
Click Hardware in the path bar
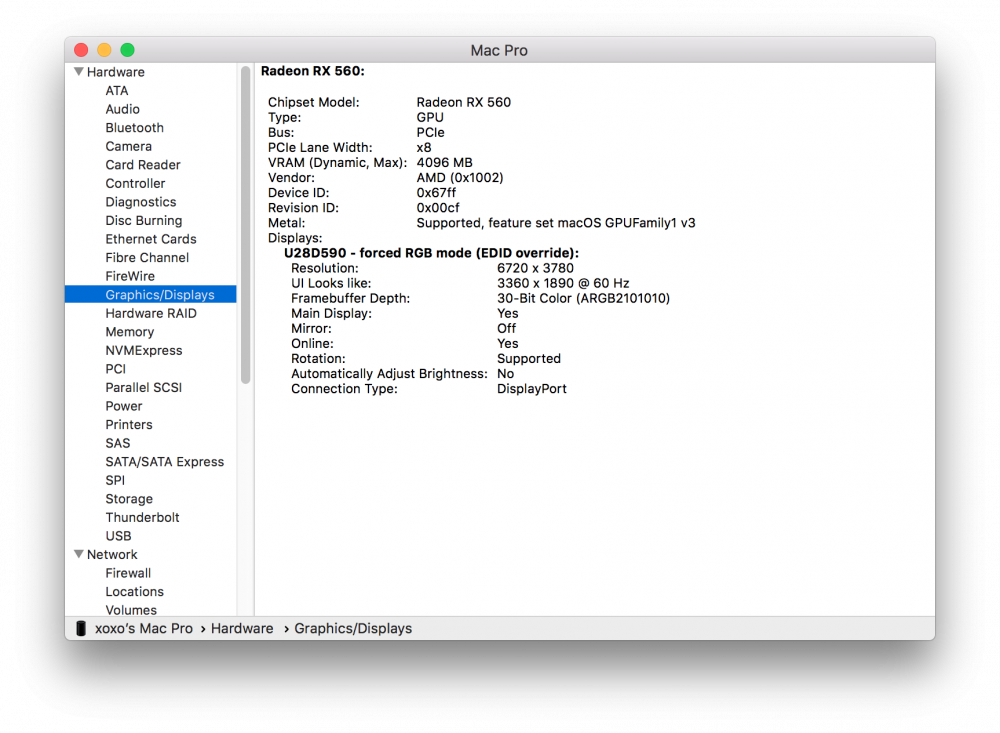pos(242,628)
